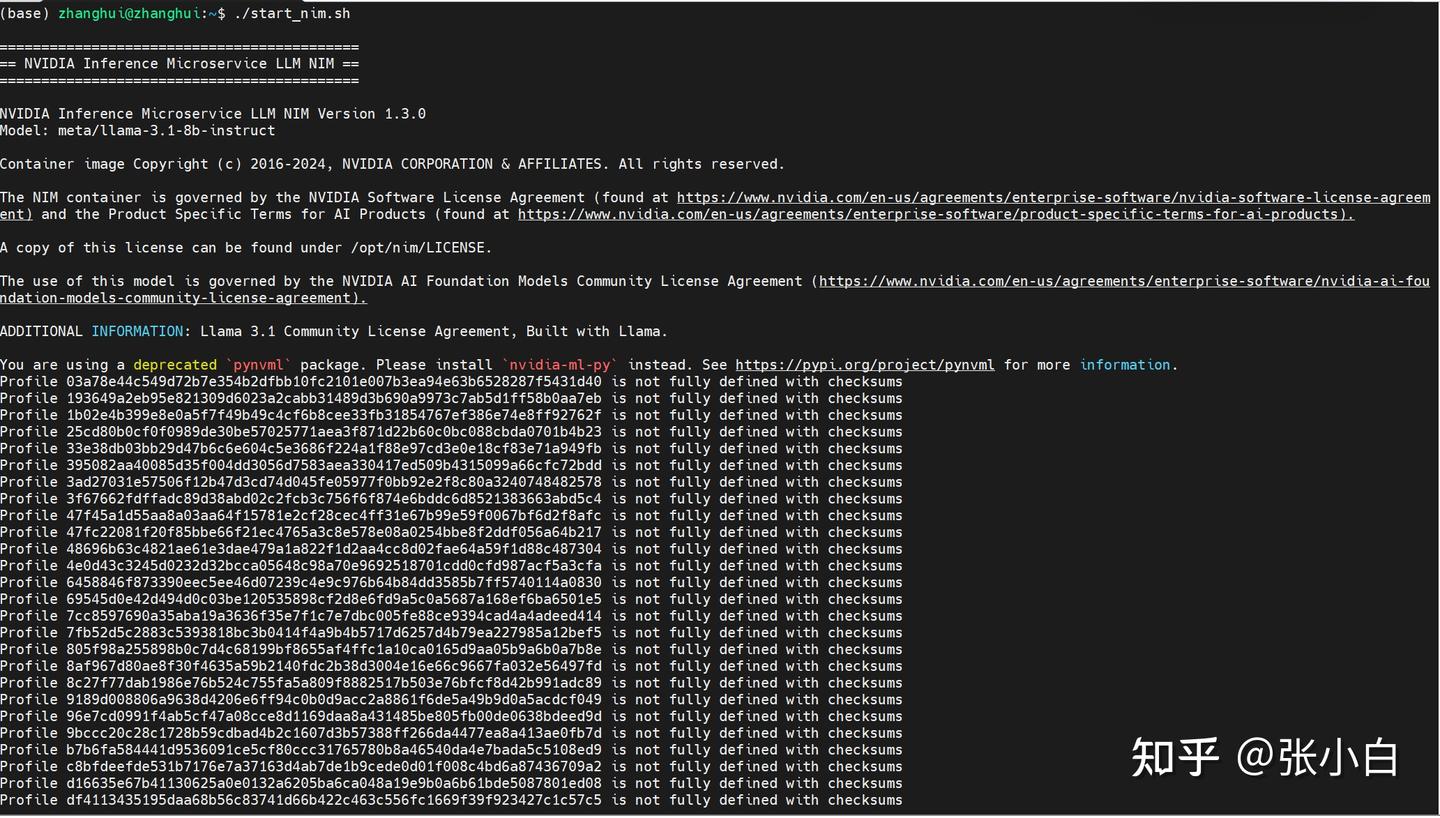
Task: Select profile hash starting with d16635e6
Action: click(334, 784)
